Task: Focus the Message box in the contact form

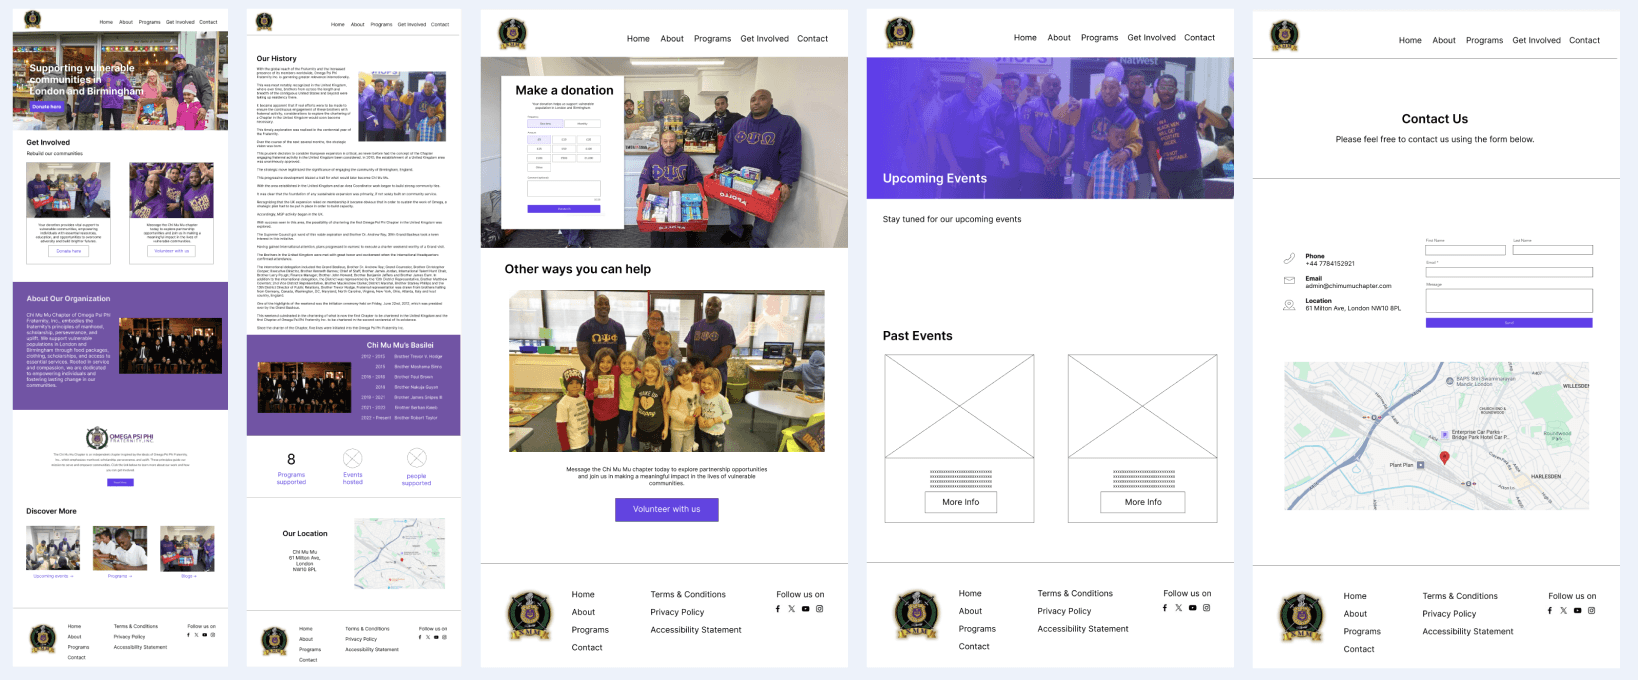Action: point(1509,300)
